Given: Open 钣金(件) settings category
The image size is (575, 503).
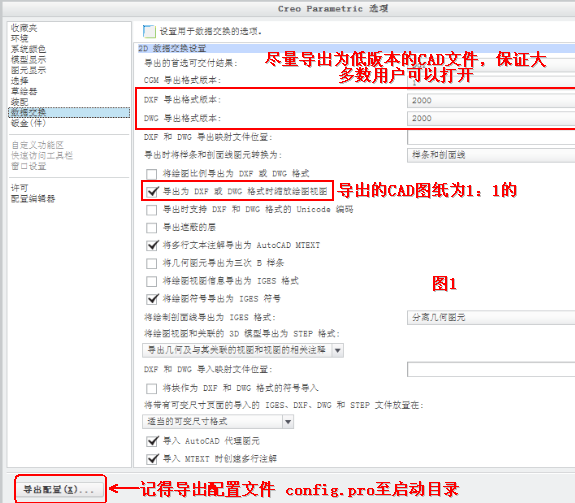Looking at the screenshot, I should (28, 123).
